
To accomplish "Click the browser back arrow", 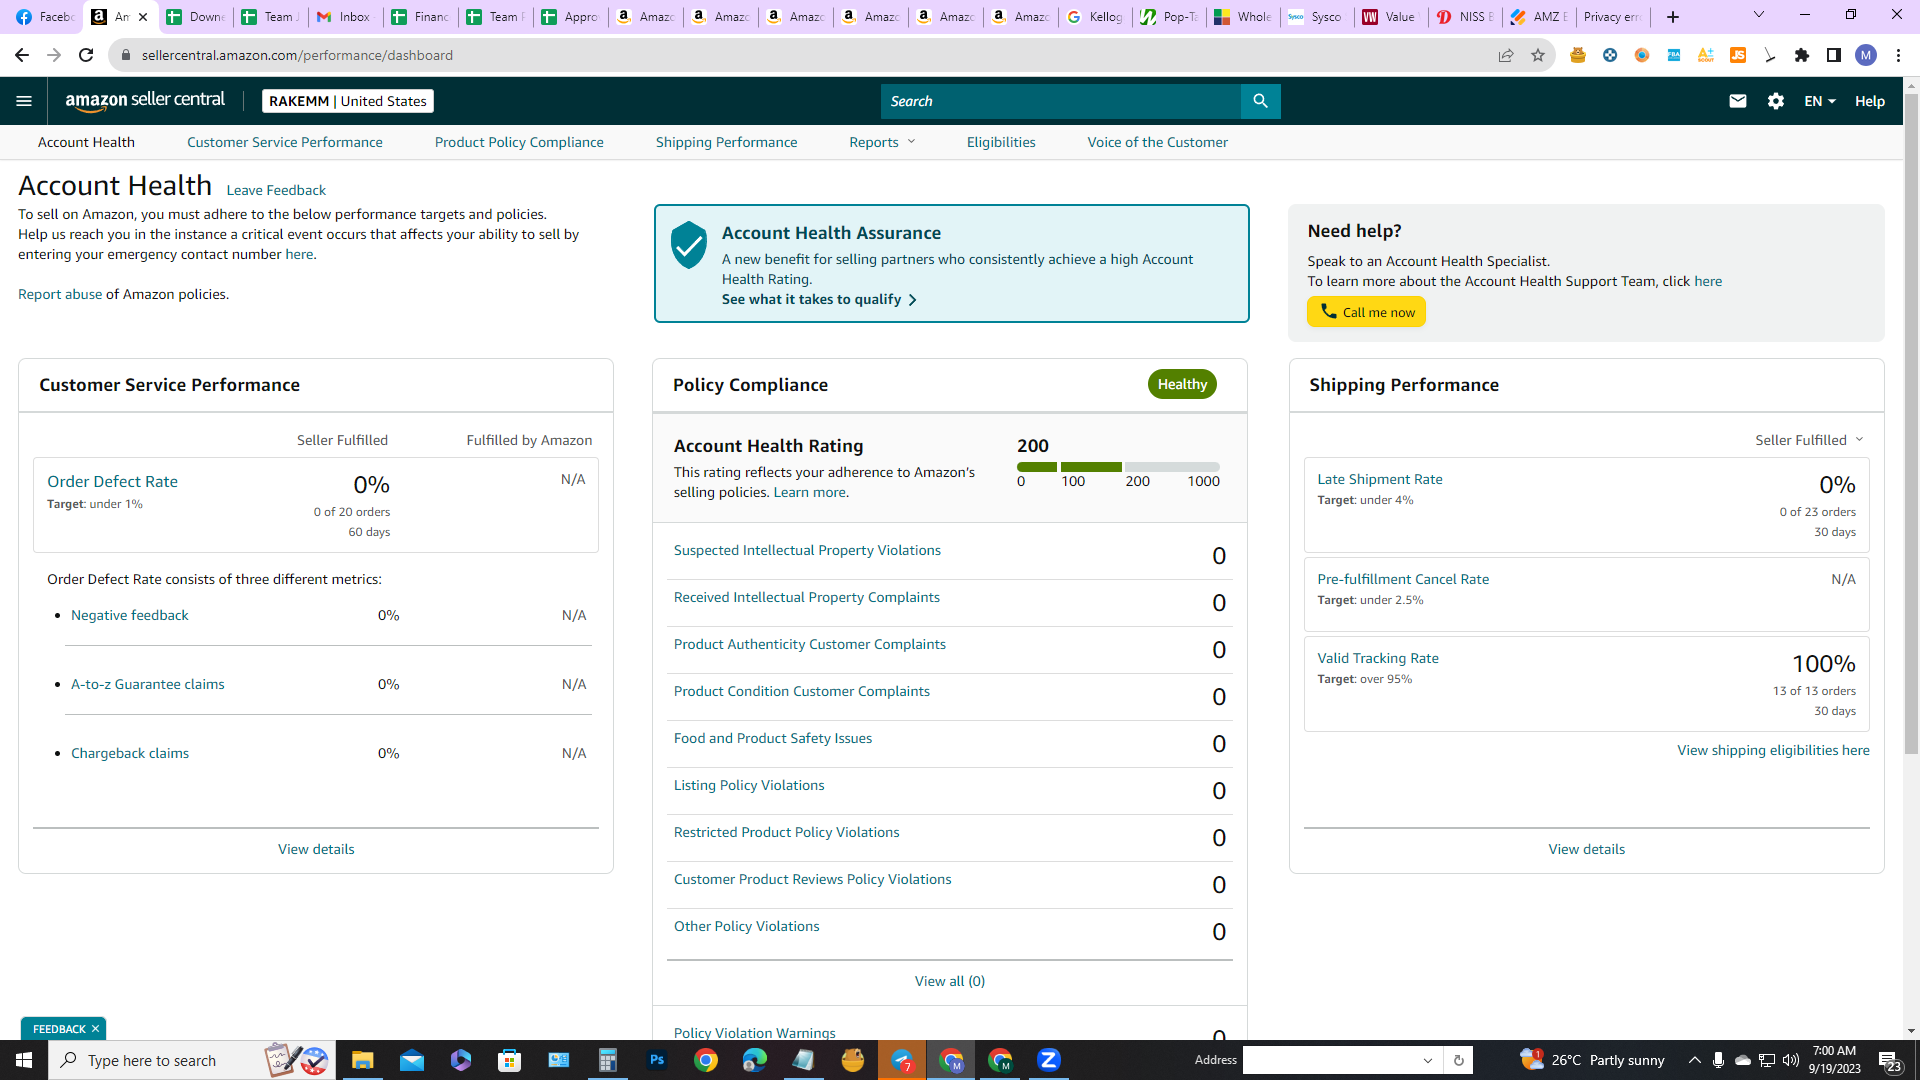I will (x=22, y=55).
